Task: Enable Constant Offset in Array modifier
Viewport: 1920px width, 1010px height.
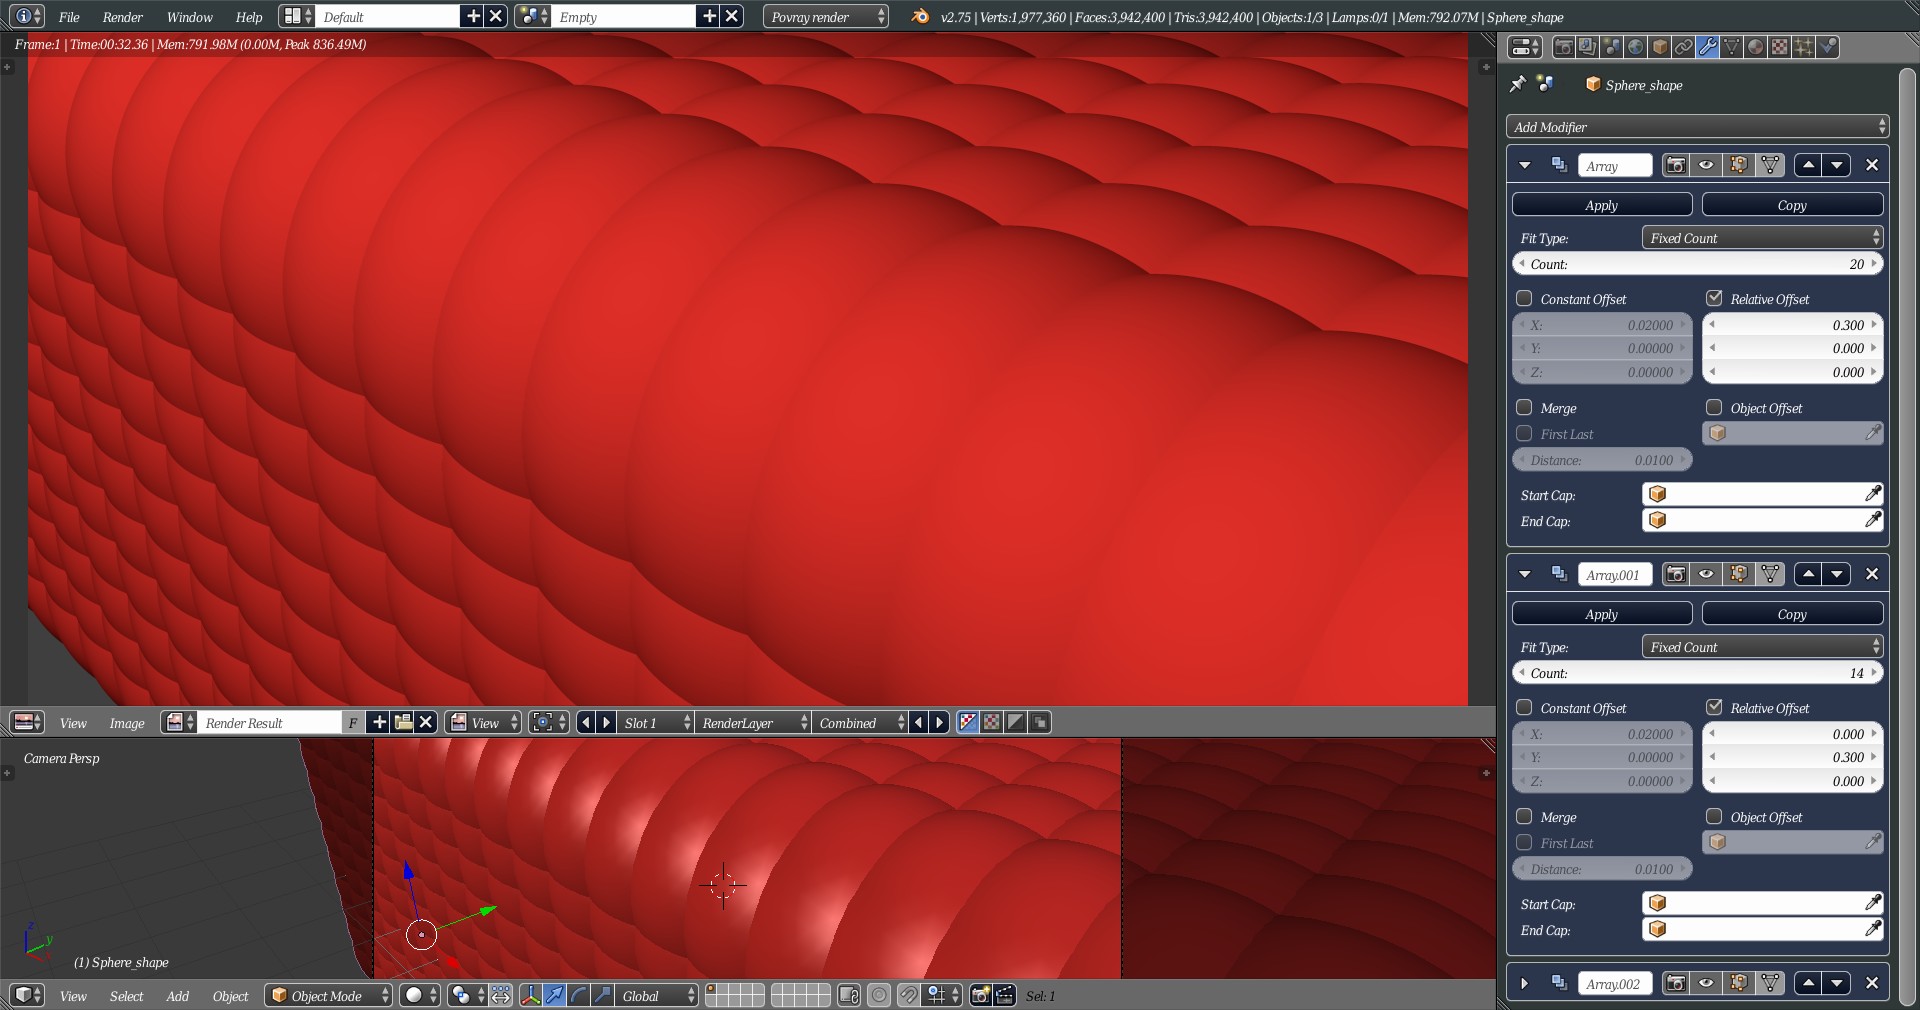Action: (x=1524, y=298)
